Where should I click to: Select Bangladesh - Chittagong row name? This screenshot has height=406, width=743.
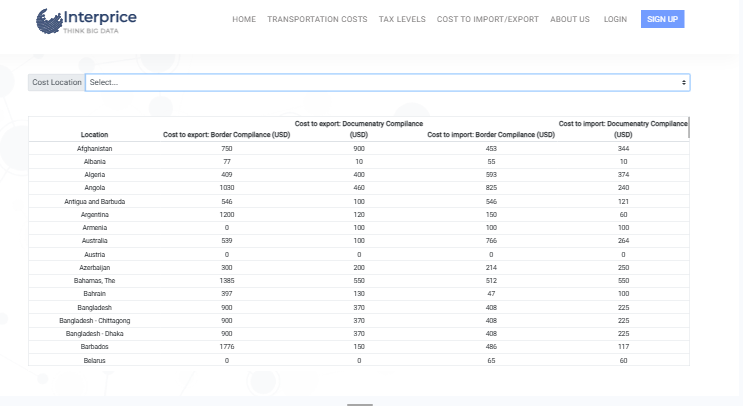94,321
